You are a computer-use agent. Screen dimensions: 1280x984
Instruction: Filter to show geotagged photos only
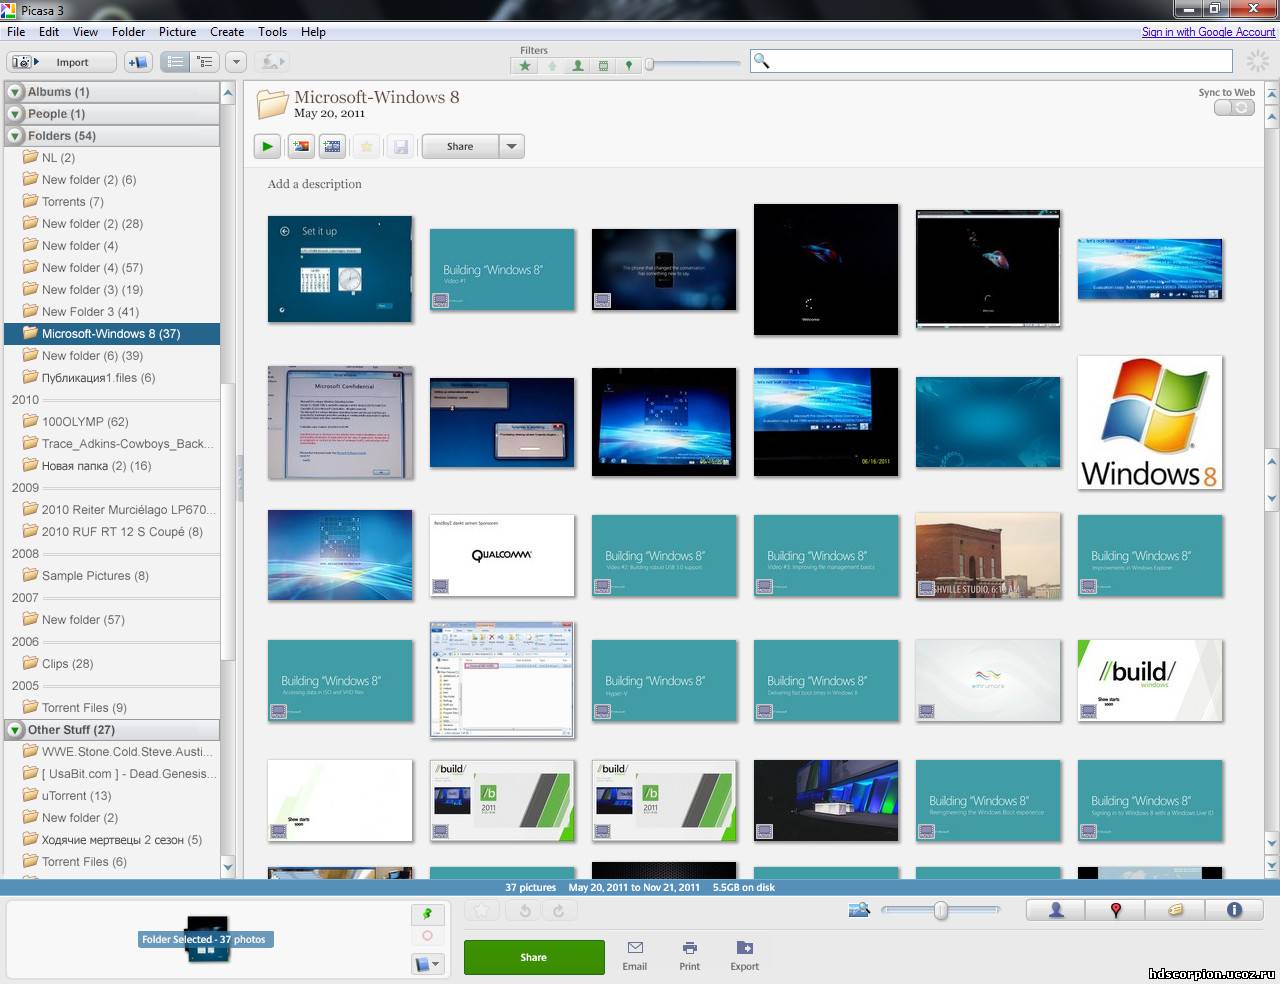(x=628, y=65)
